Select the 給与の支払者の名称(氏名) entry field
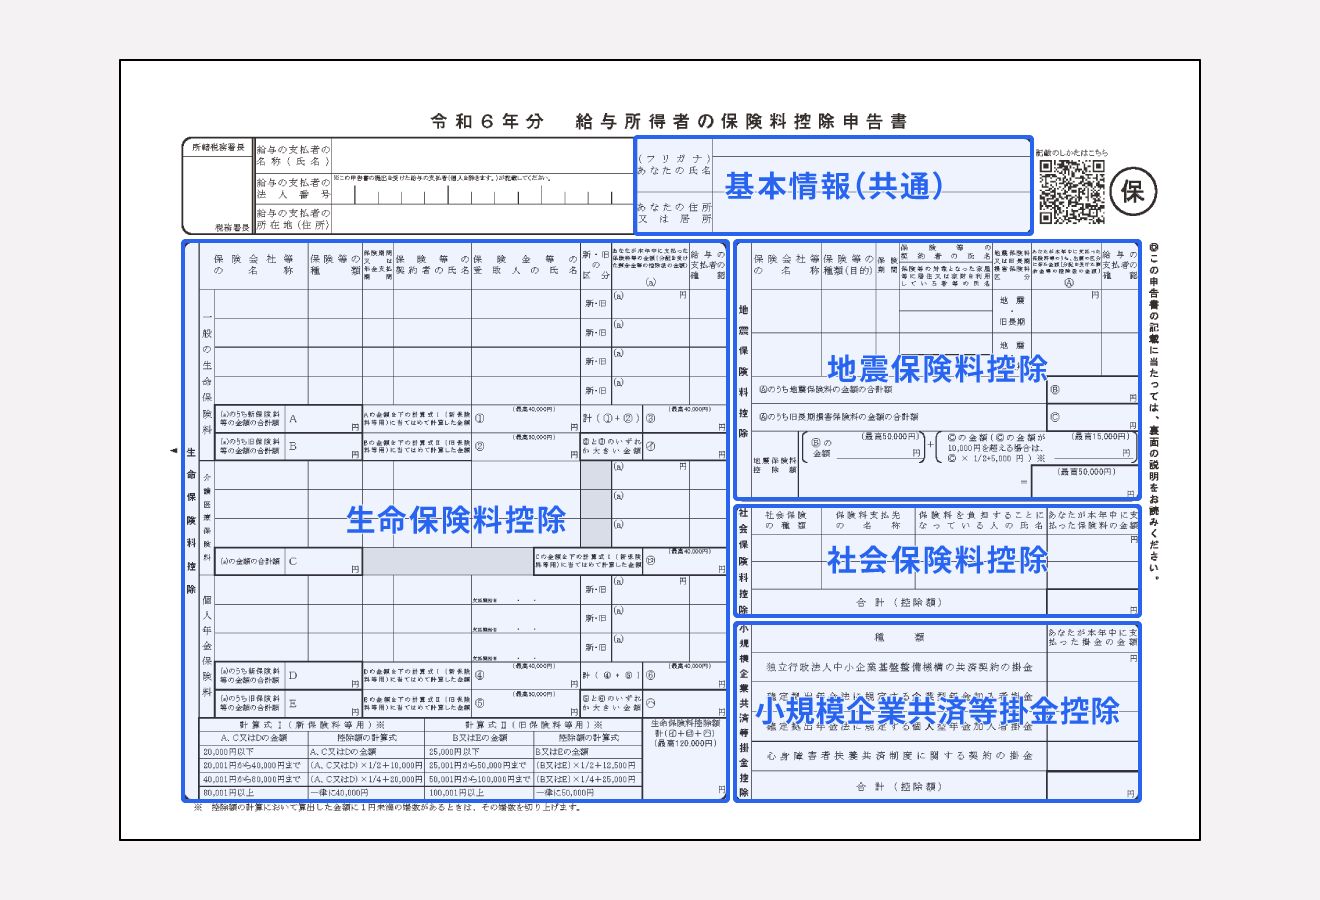The image size is (1320, 900). click(x=481, y=155)
